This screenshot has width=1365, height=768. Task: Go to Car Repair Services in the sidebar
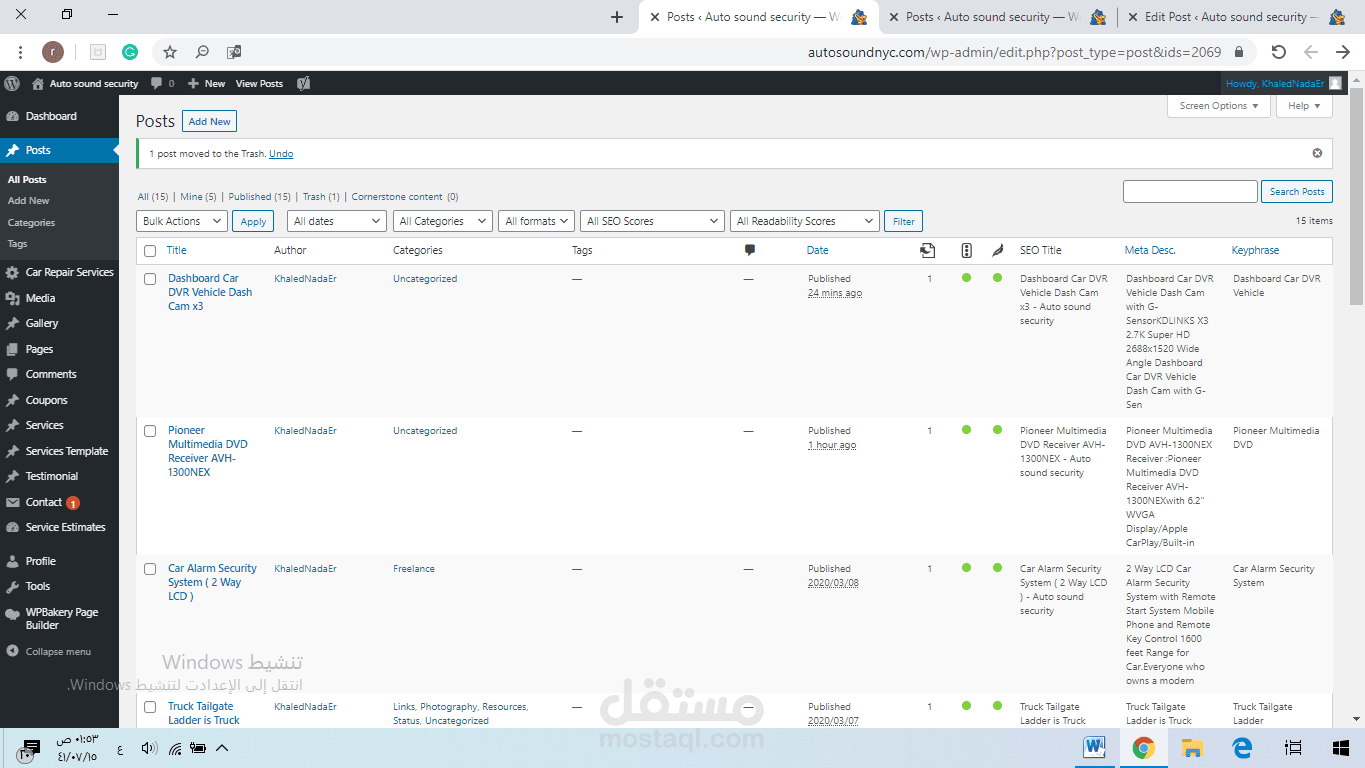[60, 272]
